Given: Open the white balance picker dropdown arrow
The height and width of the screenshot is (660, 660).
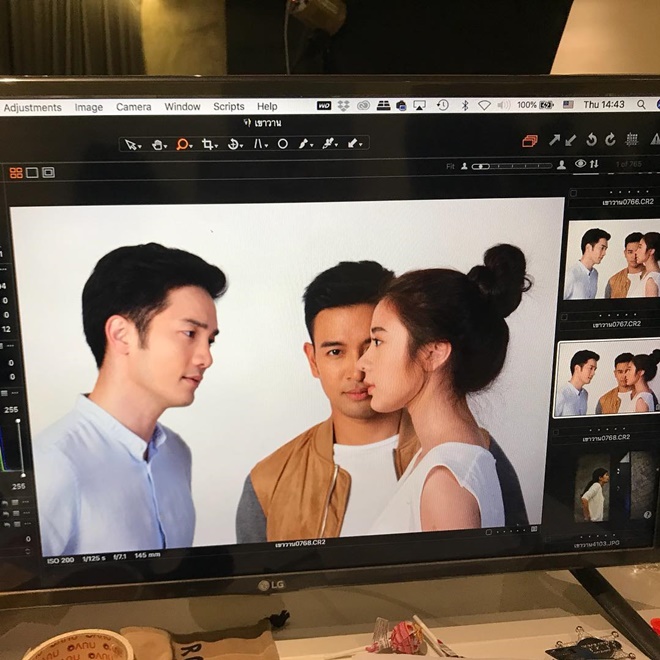Looking at the screenshot, I should coord(312,144).
